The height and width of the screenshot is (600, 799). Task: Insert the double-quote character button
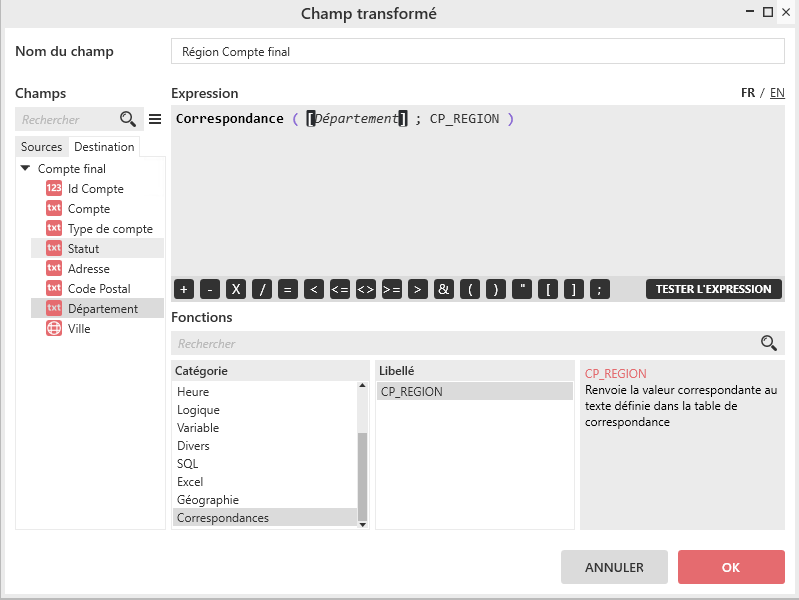pyautogui.click(x=521, y=289)
